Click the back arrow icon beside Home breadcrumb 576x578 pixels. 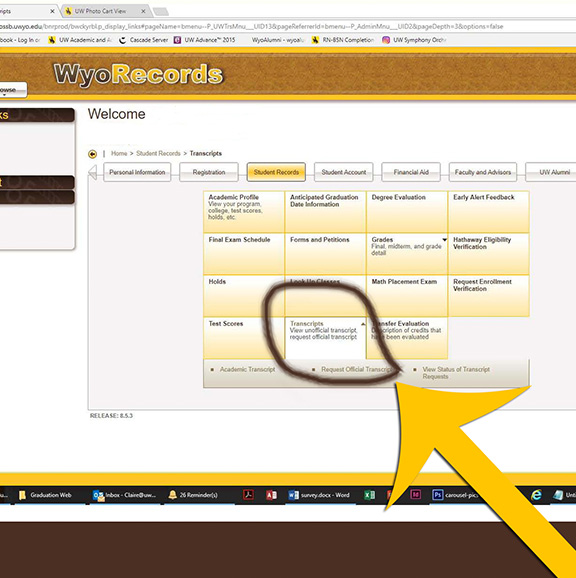[92, 154]
